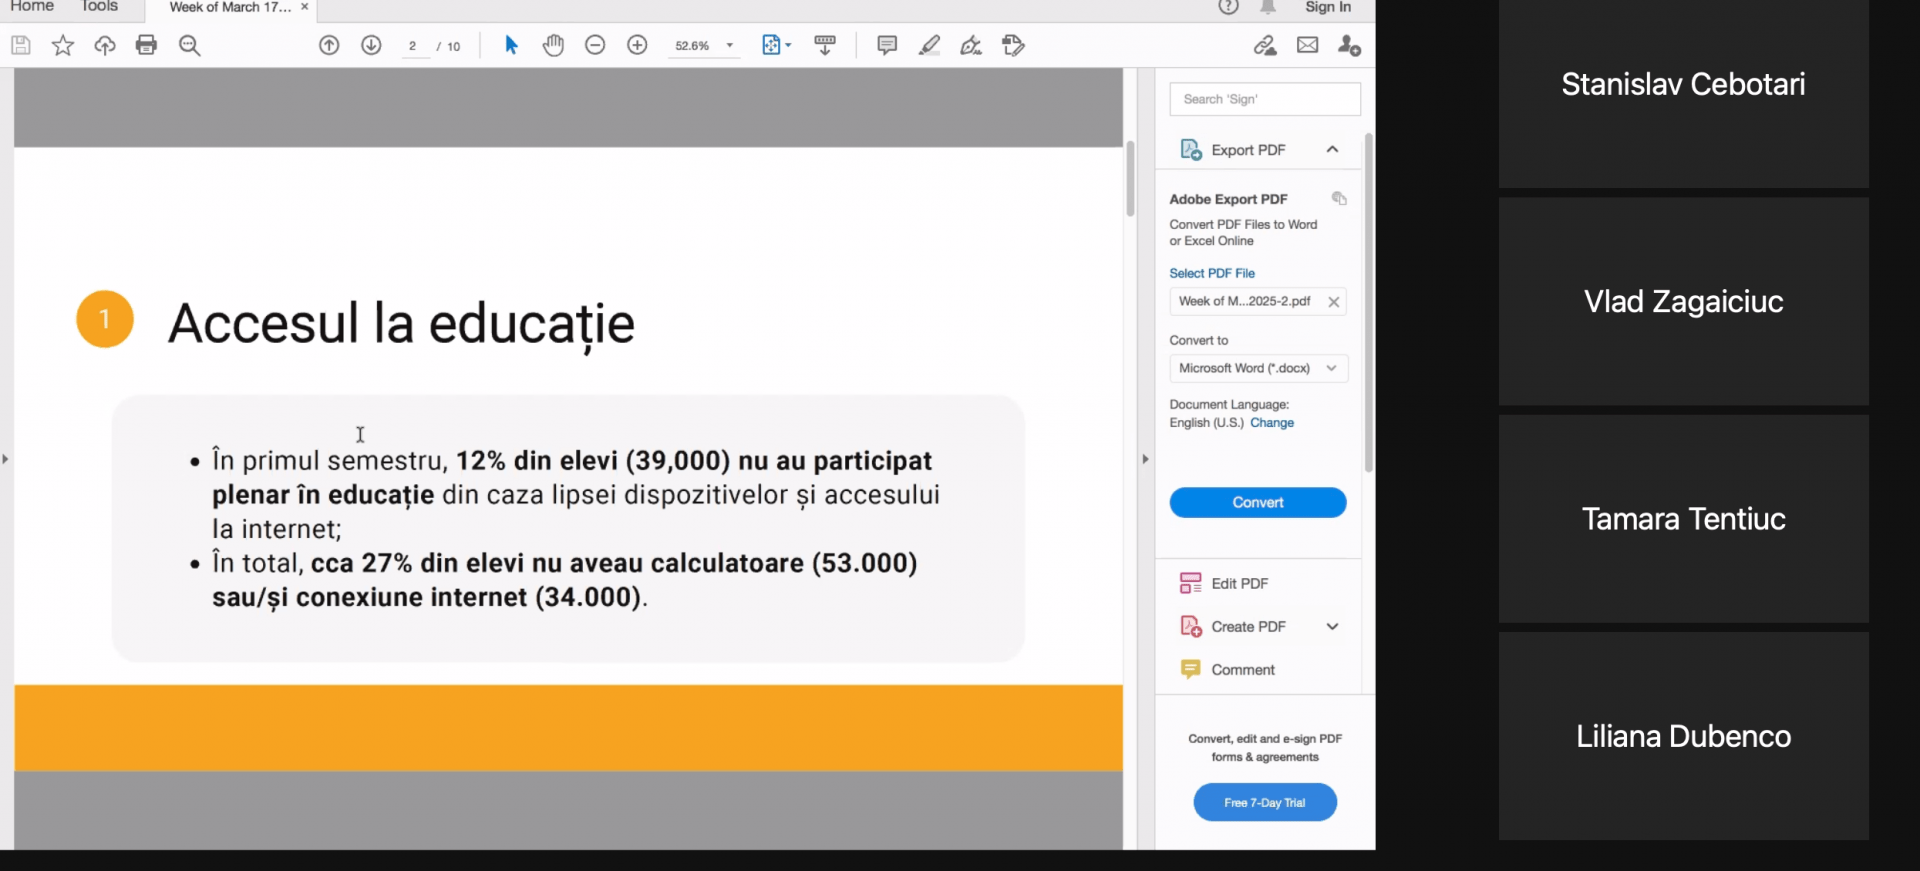Open the Home tab
1920x871 pixels.
coord(32,6)
